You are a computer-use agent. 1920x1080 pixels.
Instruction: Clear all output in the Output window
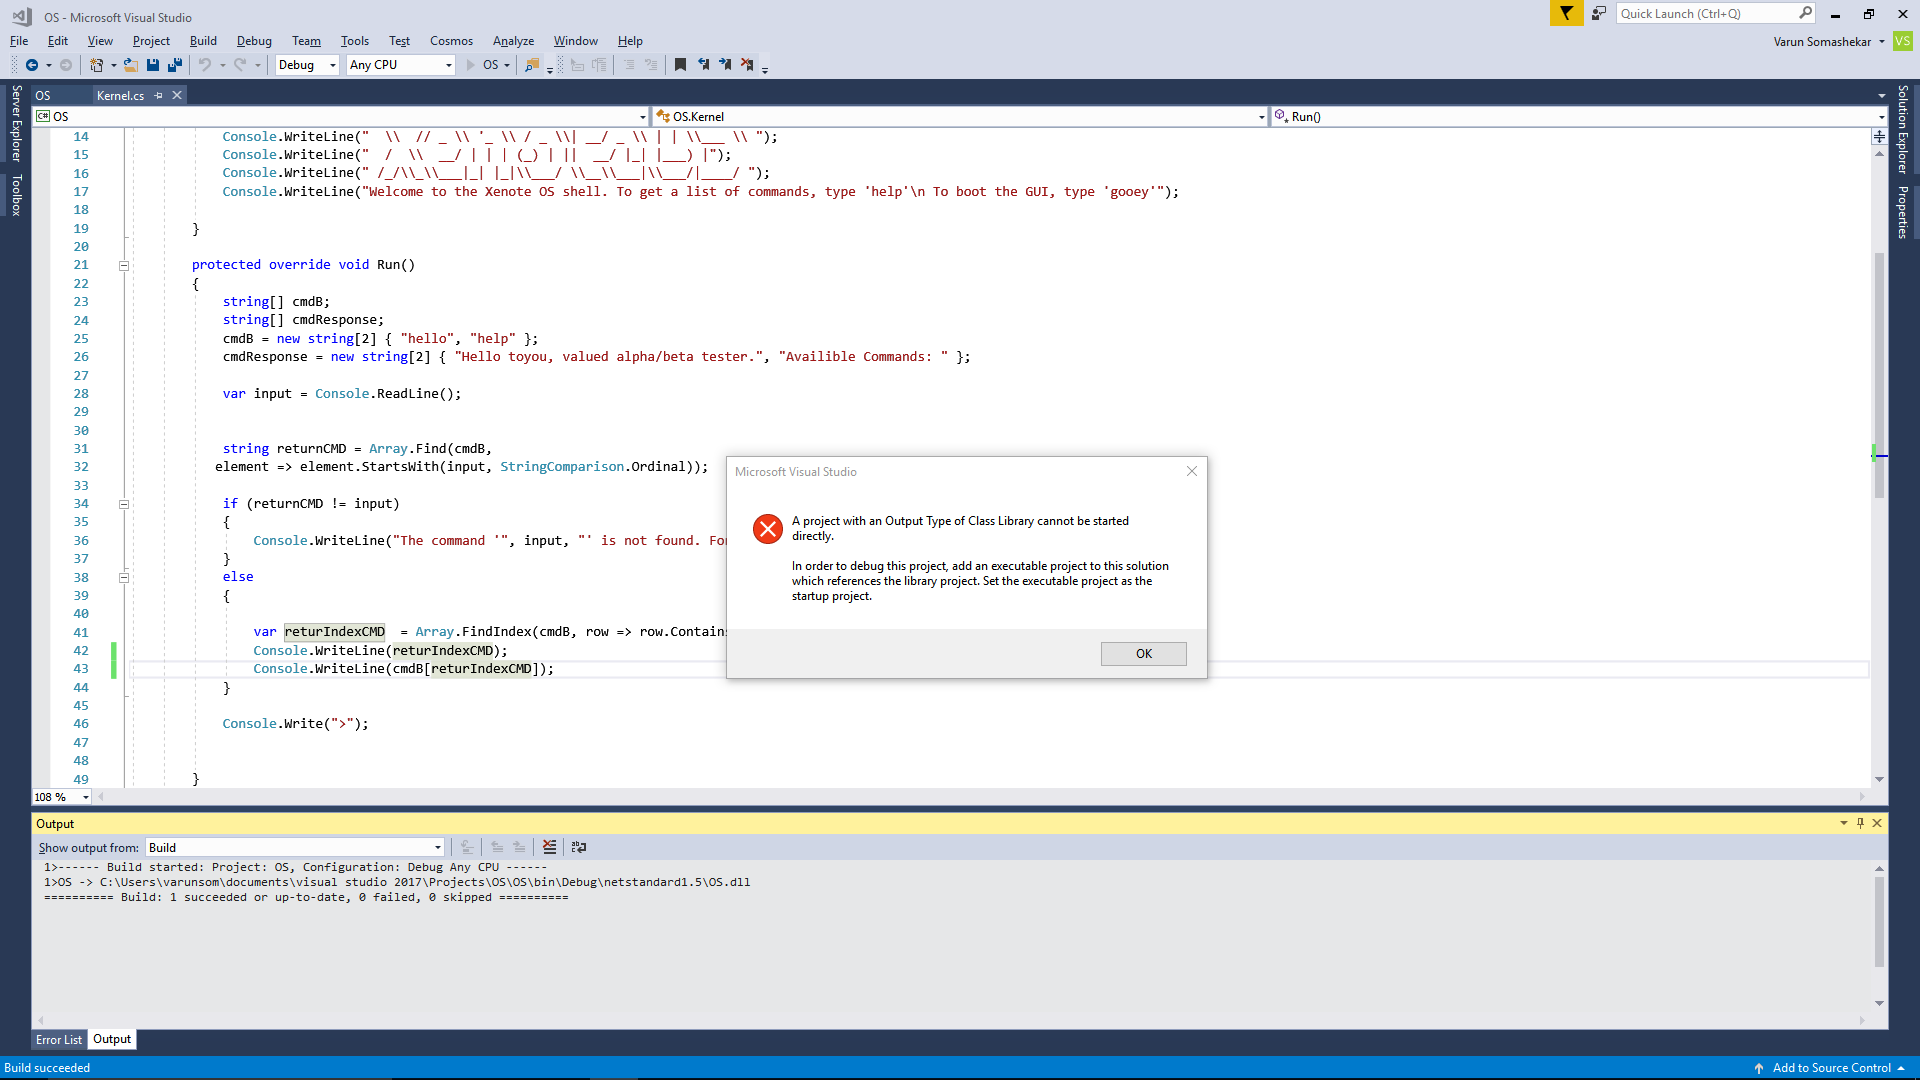(549, 847)
